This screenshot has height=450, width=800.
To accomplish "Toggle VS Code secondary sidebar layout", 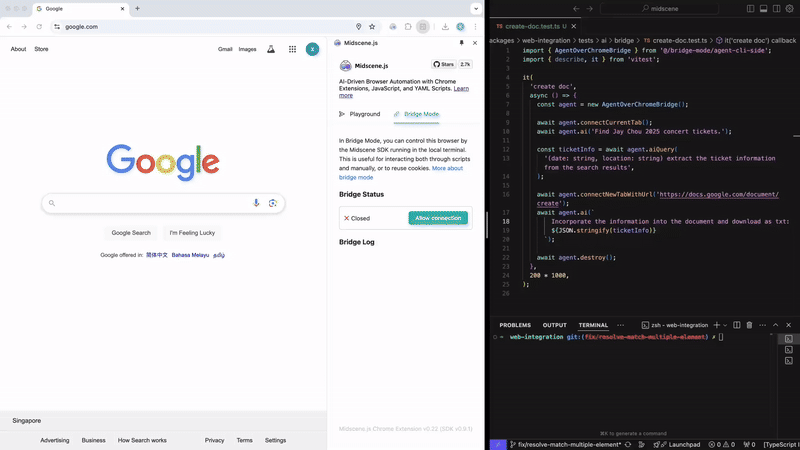I will pyautogui.click(x=777, y=9).
